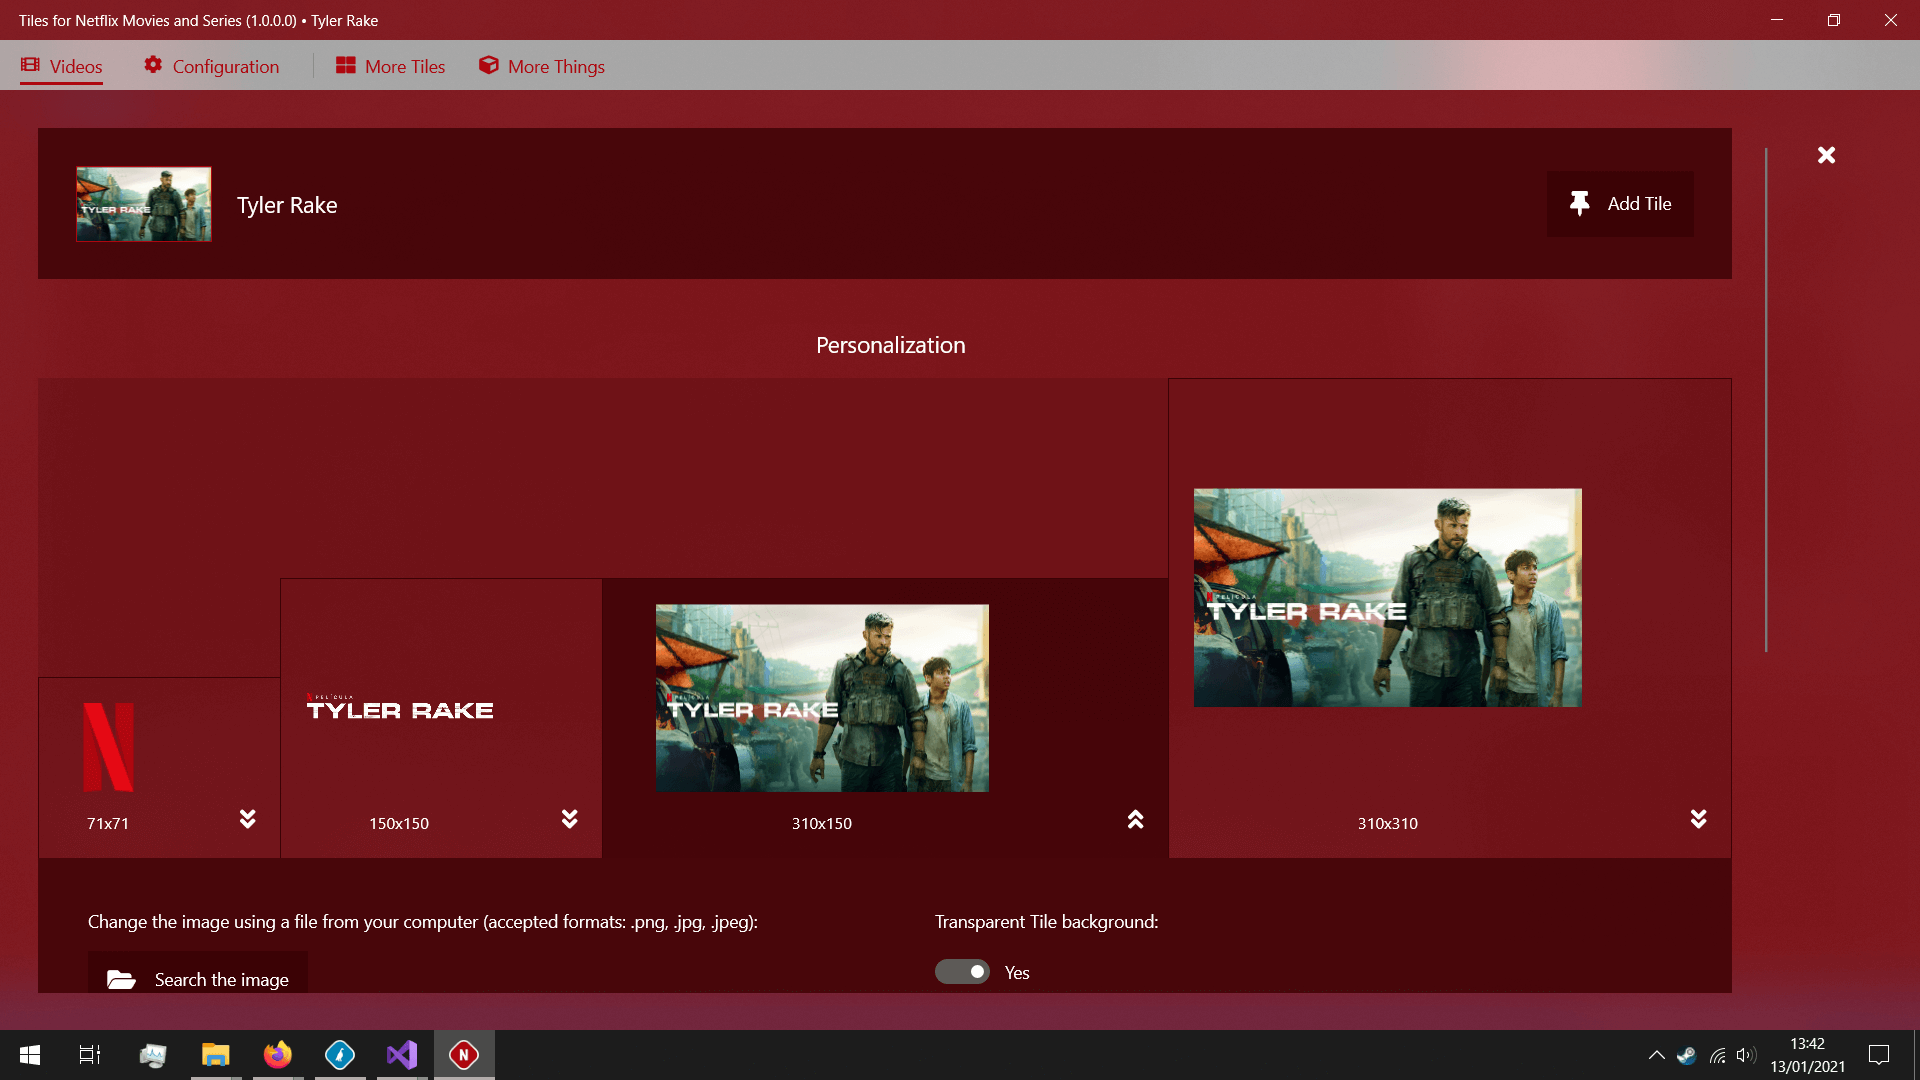The width and height of the screenshot is (1920, 1080).
Task: Click the gear icon next to Configuration
Action: (x=155, y=65)
